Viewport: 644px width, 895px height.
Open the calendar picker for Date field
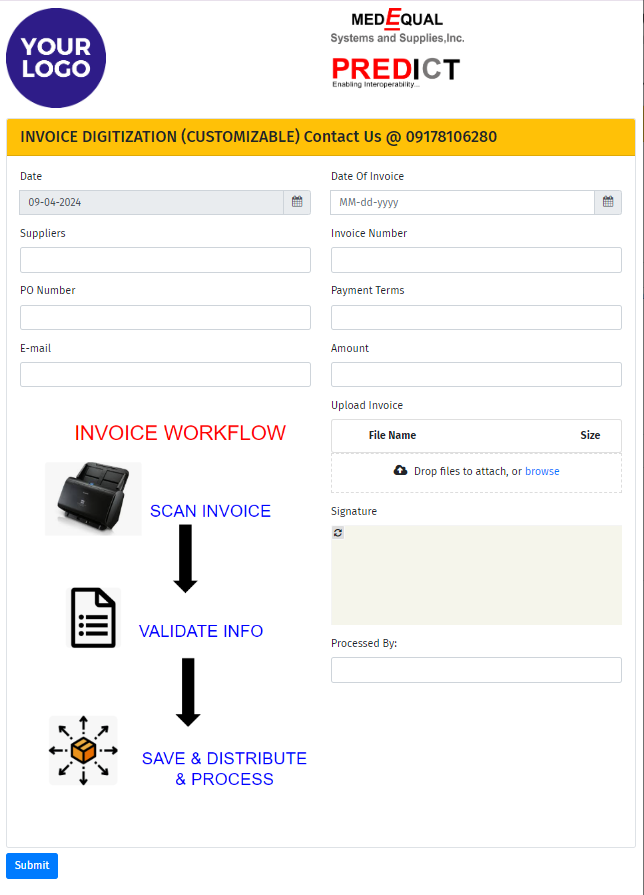[x=297, y=202]
